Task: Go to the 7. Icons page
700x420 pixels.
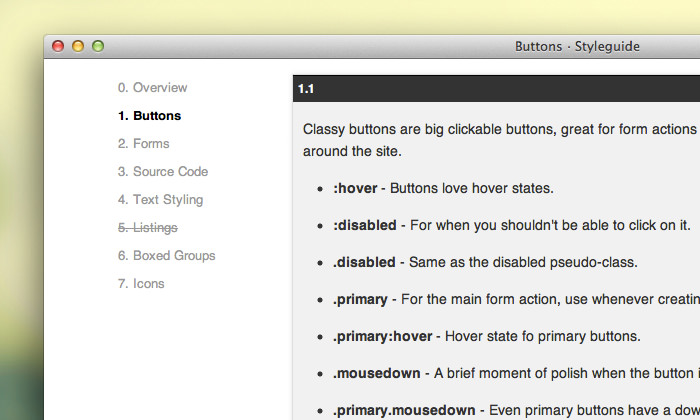Action: pos(141,284)
